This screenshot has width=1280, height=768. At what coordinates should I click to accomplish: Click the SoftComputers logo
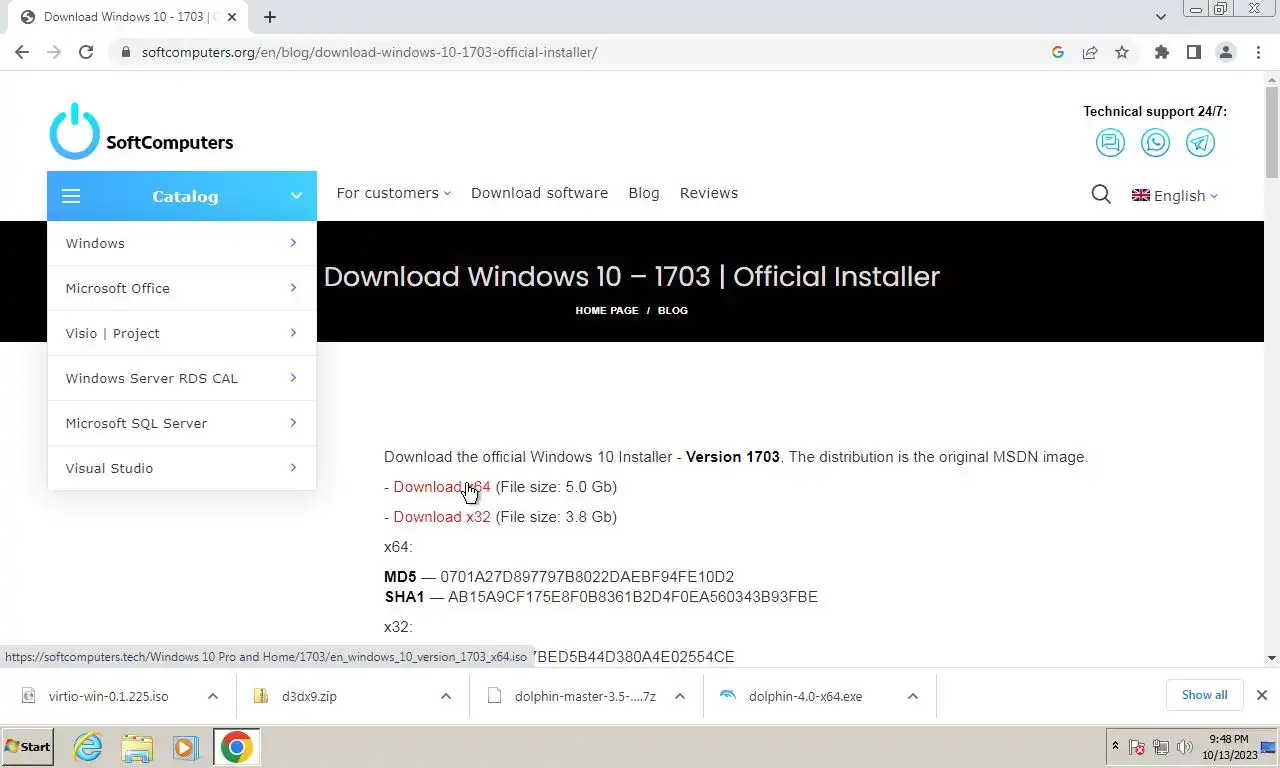tap(141, 131)
